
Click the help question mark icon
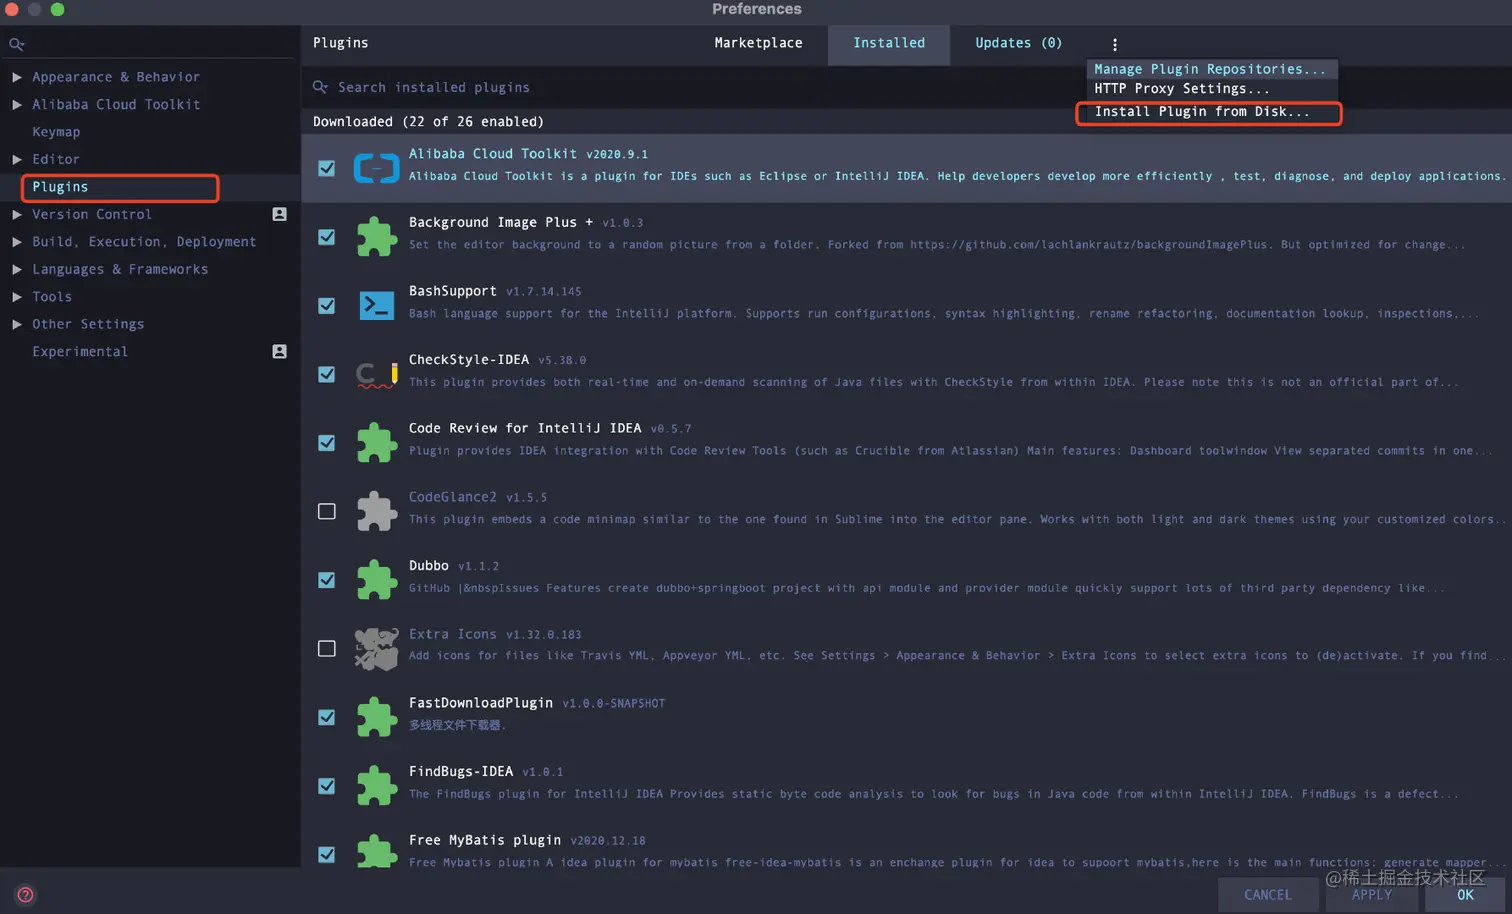tap(25, 895)
